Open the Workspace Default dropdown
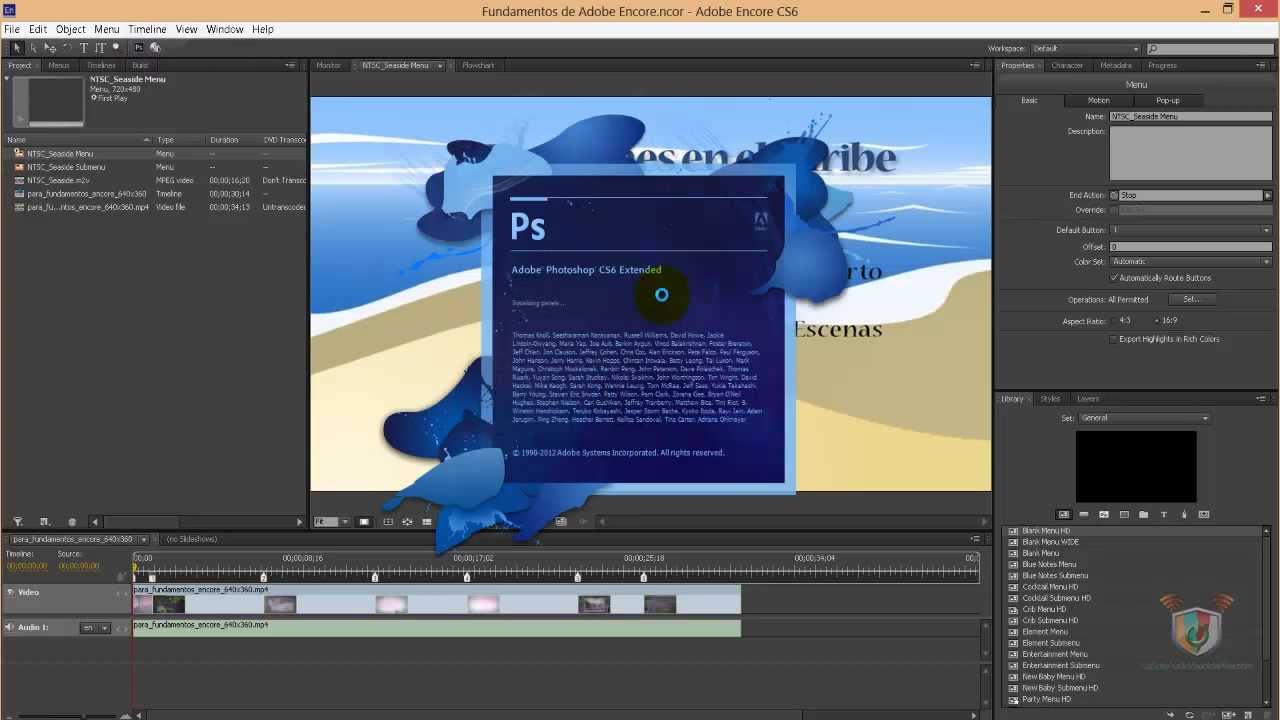This screenshot has width=1280, height=720. (1085, 48)
